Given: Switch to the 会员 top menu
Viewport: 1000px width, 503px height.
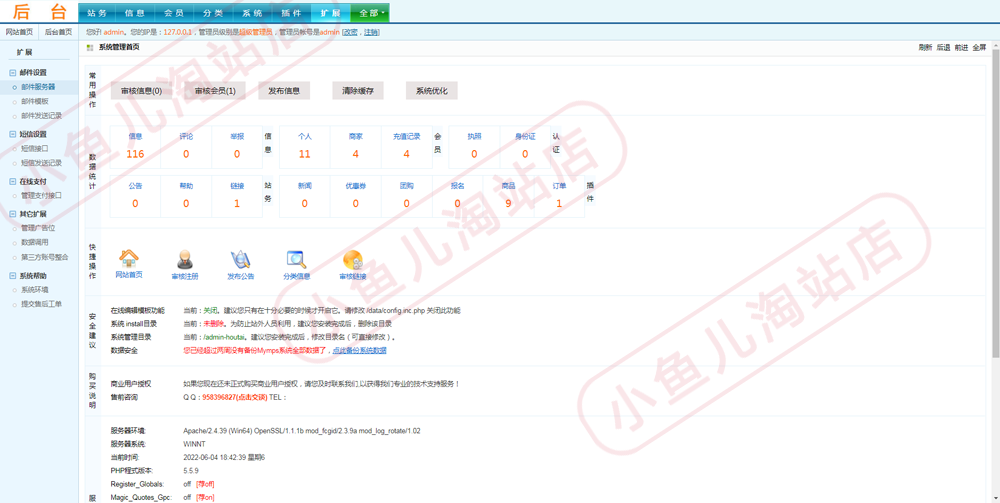Looking at the screenshot, I should pyautogui.click(x=175, y=13).
